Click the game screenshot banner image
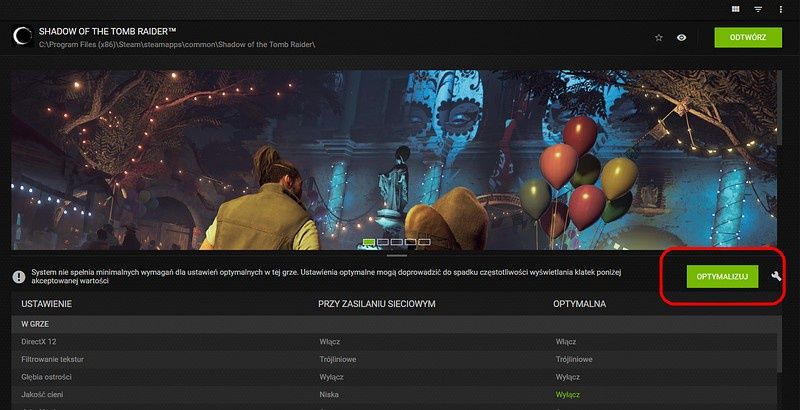800x410 pixels. pyautogui.click(x=394, y=160)
